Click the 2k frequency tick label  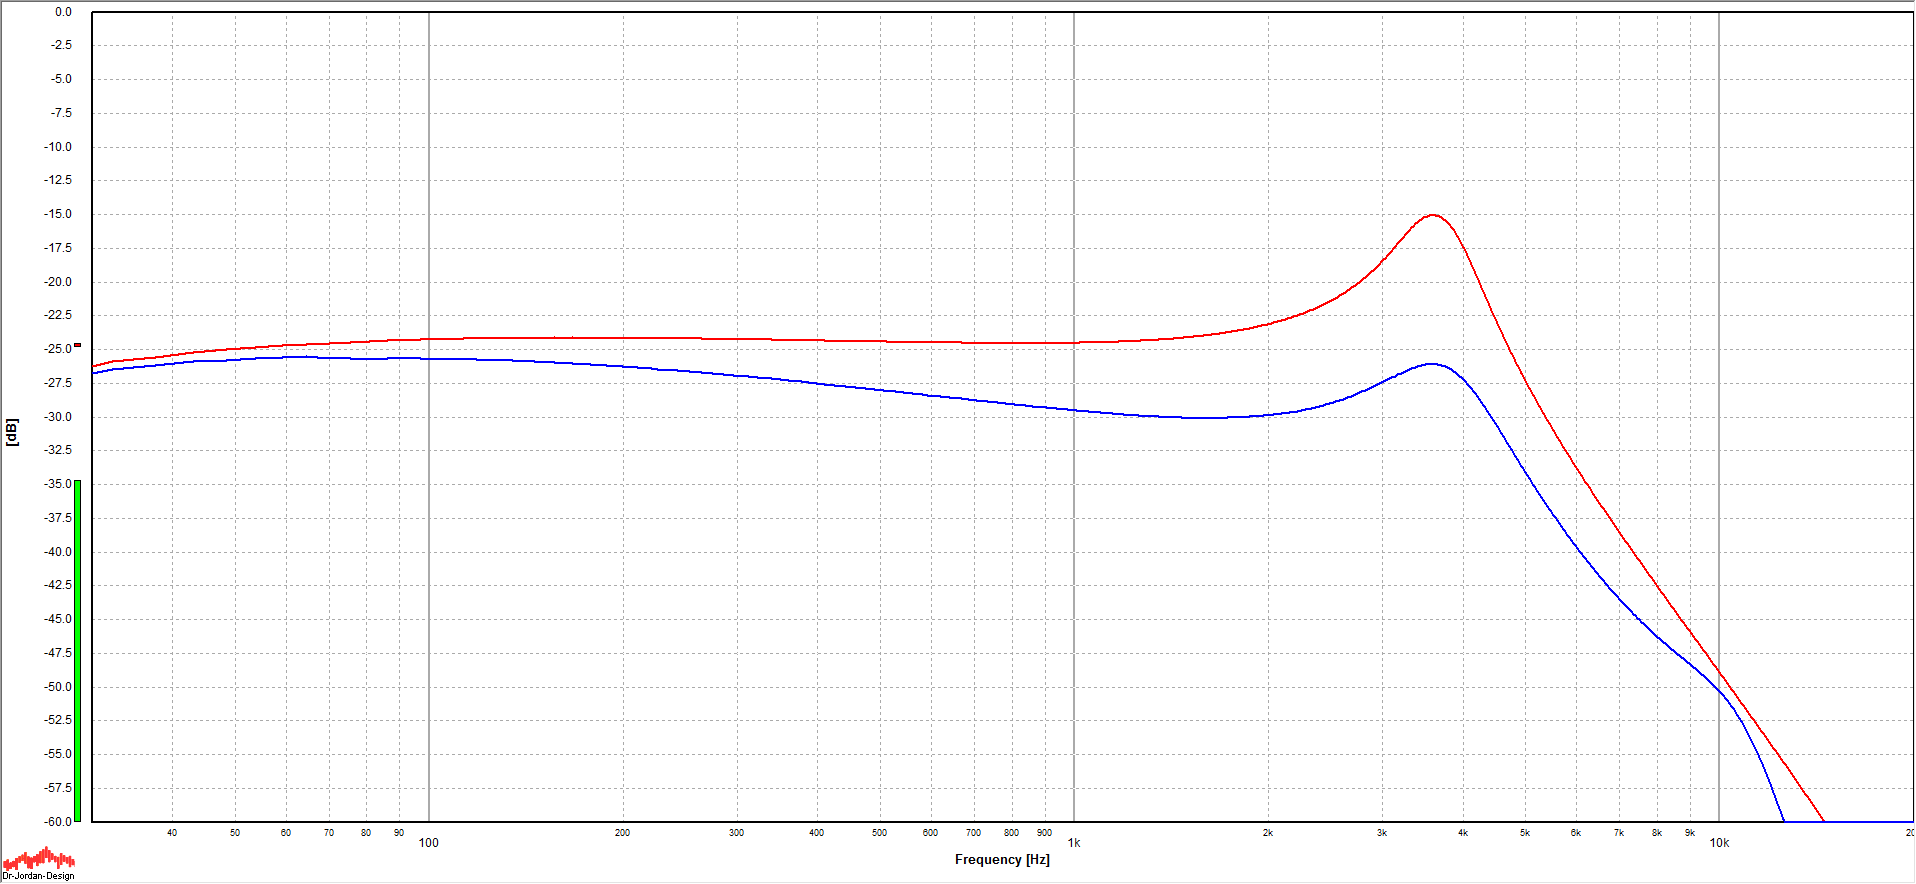coord(1268,833)
